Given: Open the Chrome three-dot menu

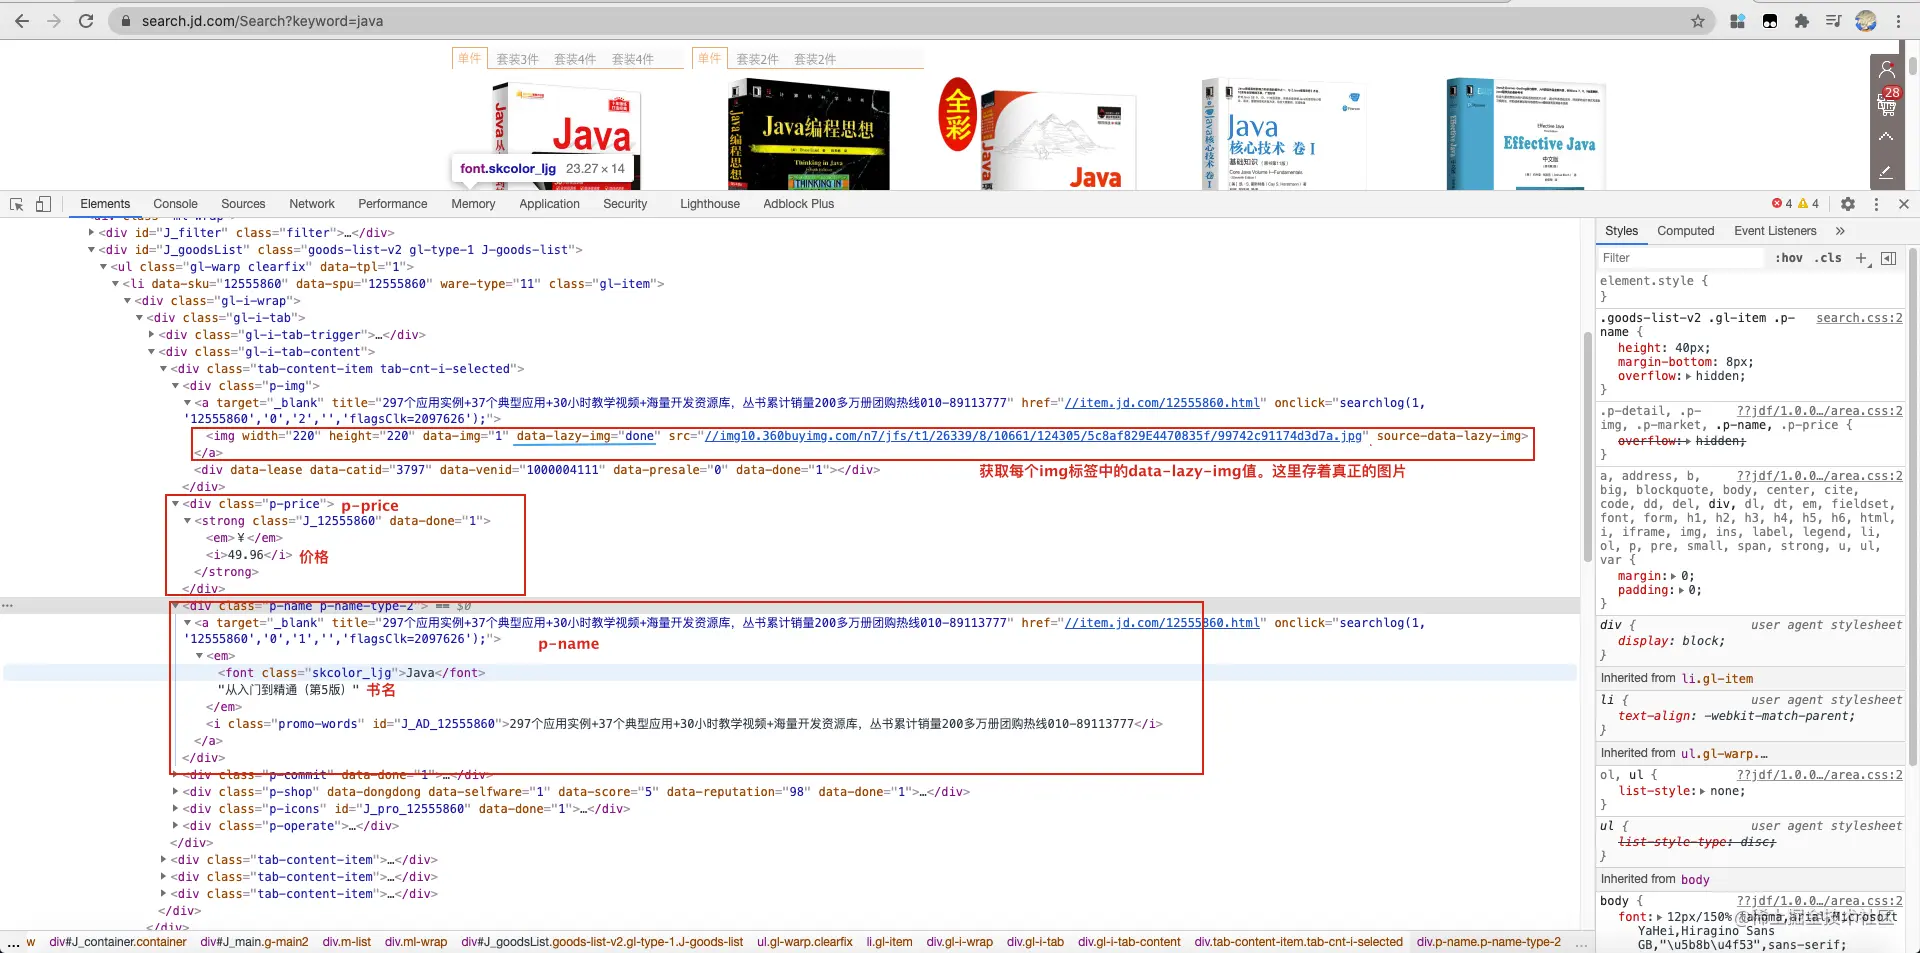Looking at the screenshot, I should (1898, 21).
